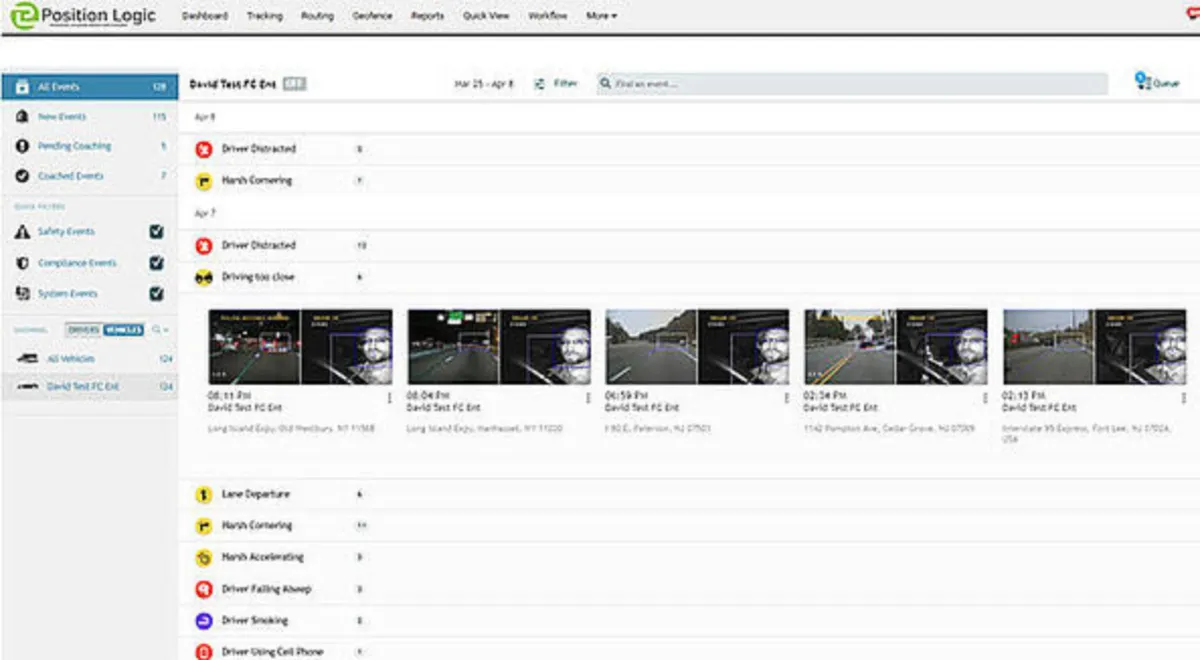Click the Driving too close event icon
Viewport: 1200px width, 660px height.
[x=203, y=277]
